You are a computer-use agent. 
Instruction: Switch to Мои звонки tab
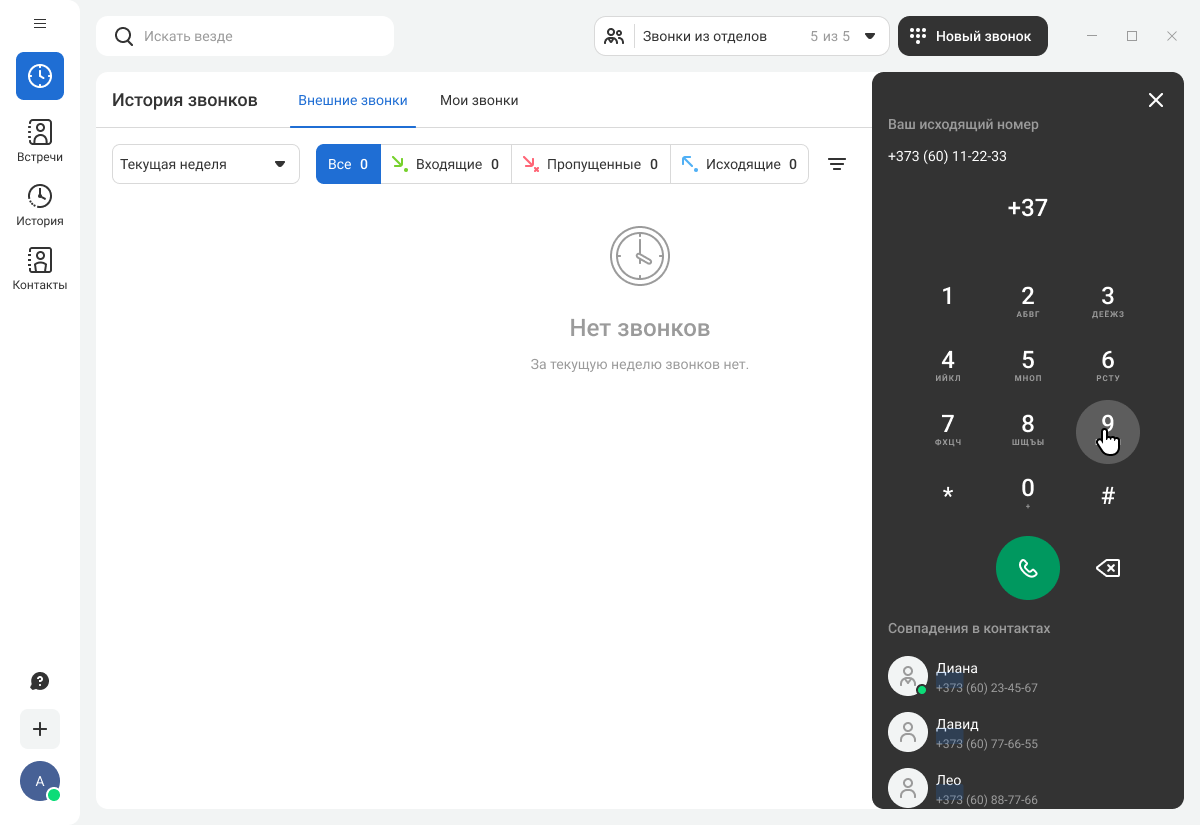(479, 100)
